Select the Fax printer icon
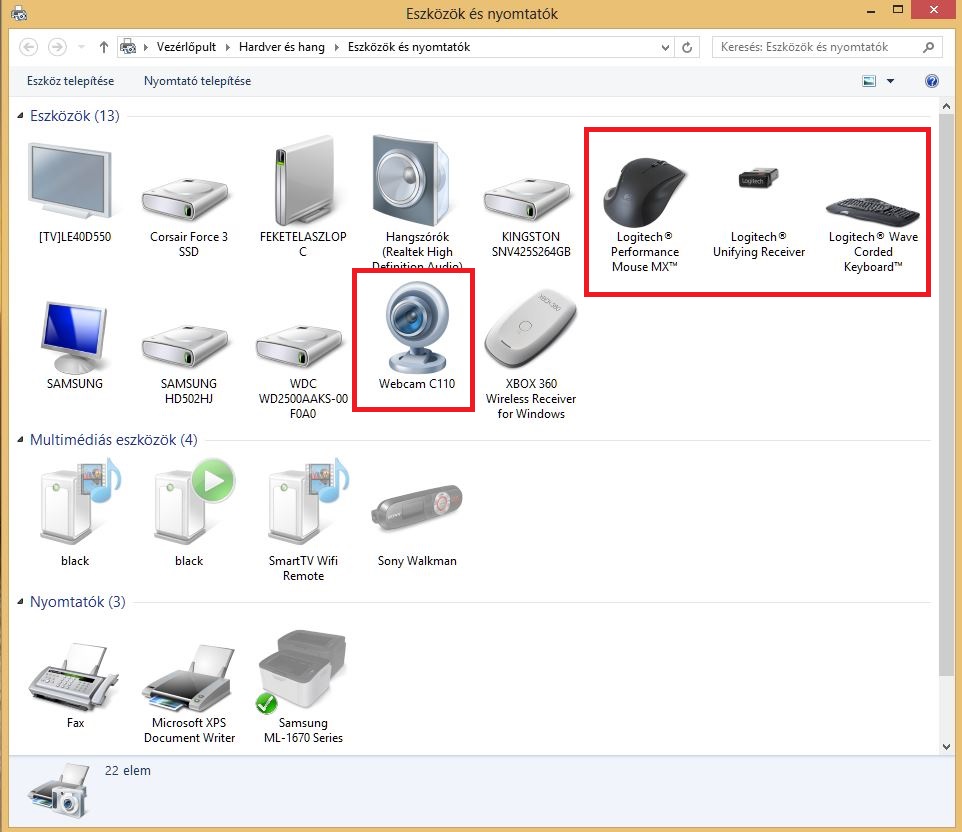Viewport: 962px width, 832px height. [x=74, y=678]
